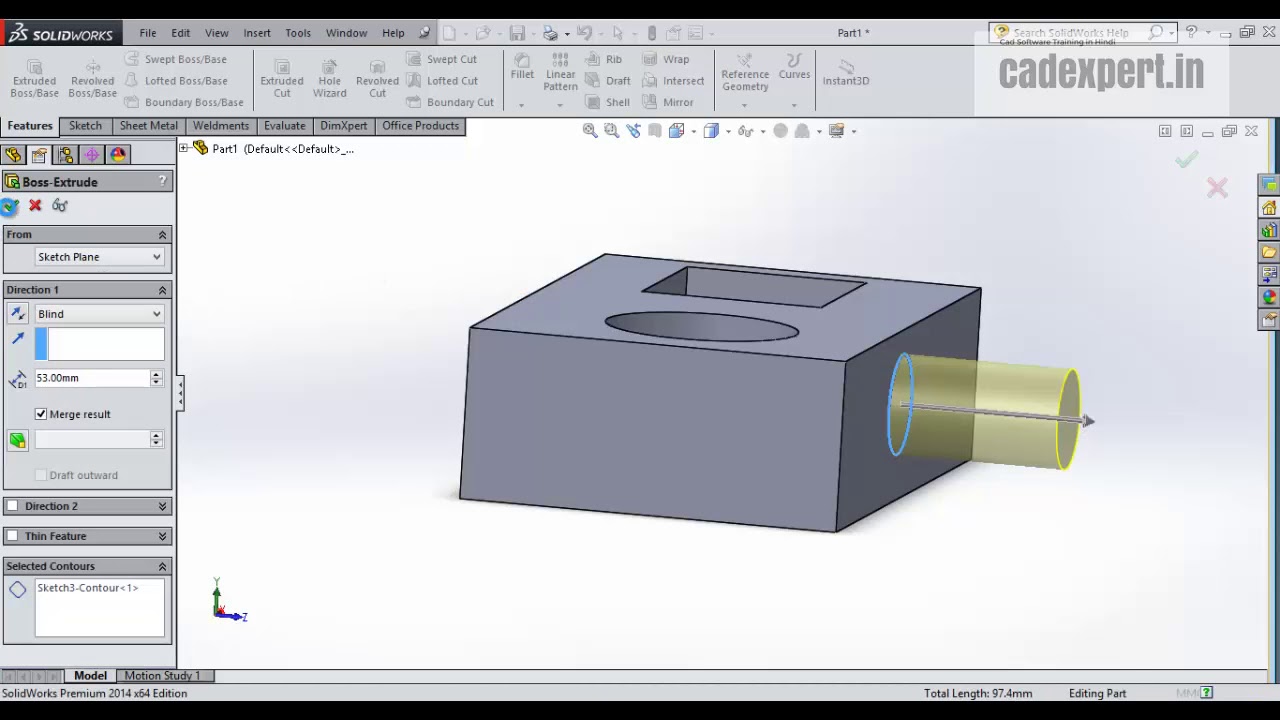Open Reference Geometry tool
This screenshot has width=1280, height=720.
[x=745, y=72]
